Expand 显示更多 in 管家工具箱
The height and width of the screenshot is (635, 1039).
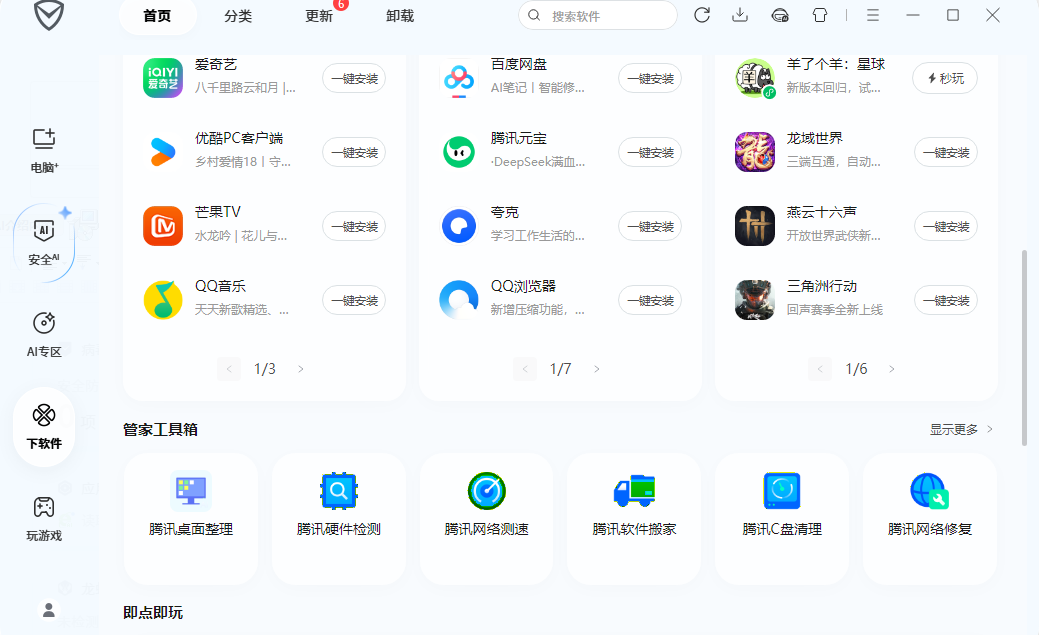point(961,430)
